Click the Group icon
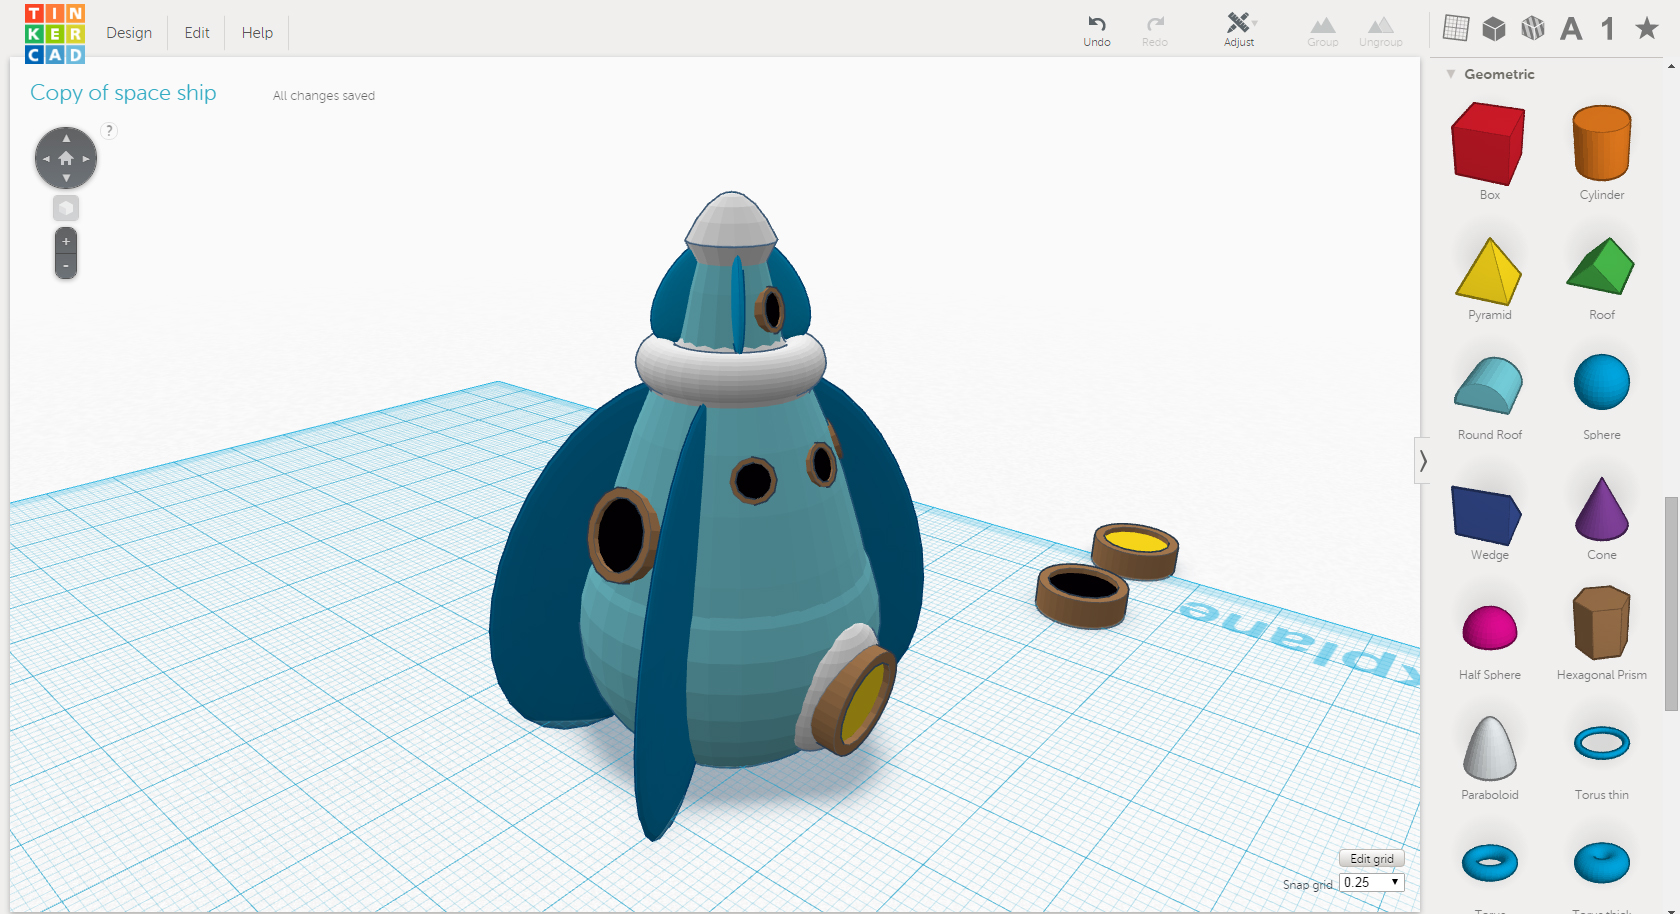This screenshot has width=1680, height=914. coord(1323,30)
